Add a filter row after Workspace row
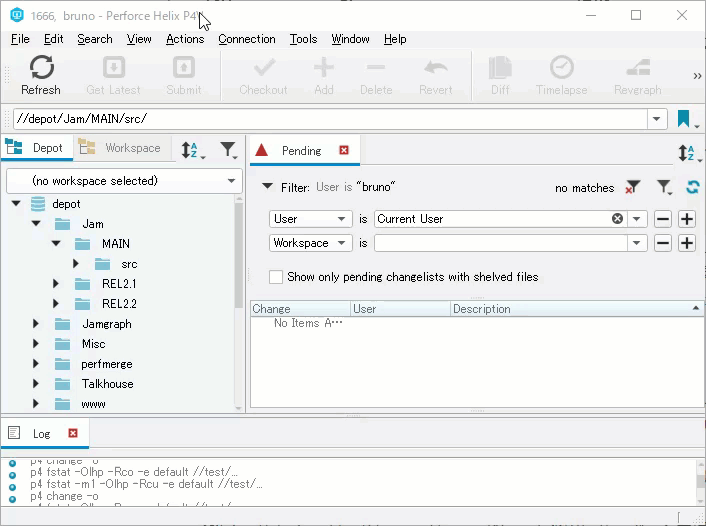 (687, 244)
